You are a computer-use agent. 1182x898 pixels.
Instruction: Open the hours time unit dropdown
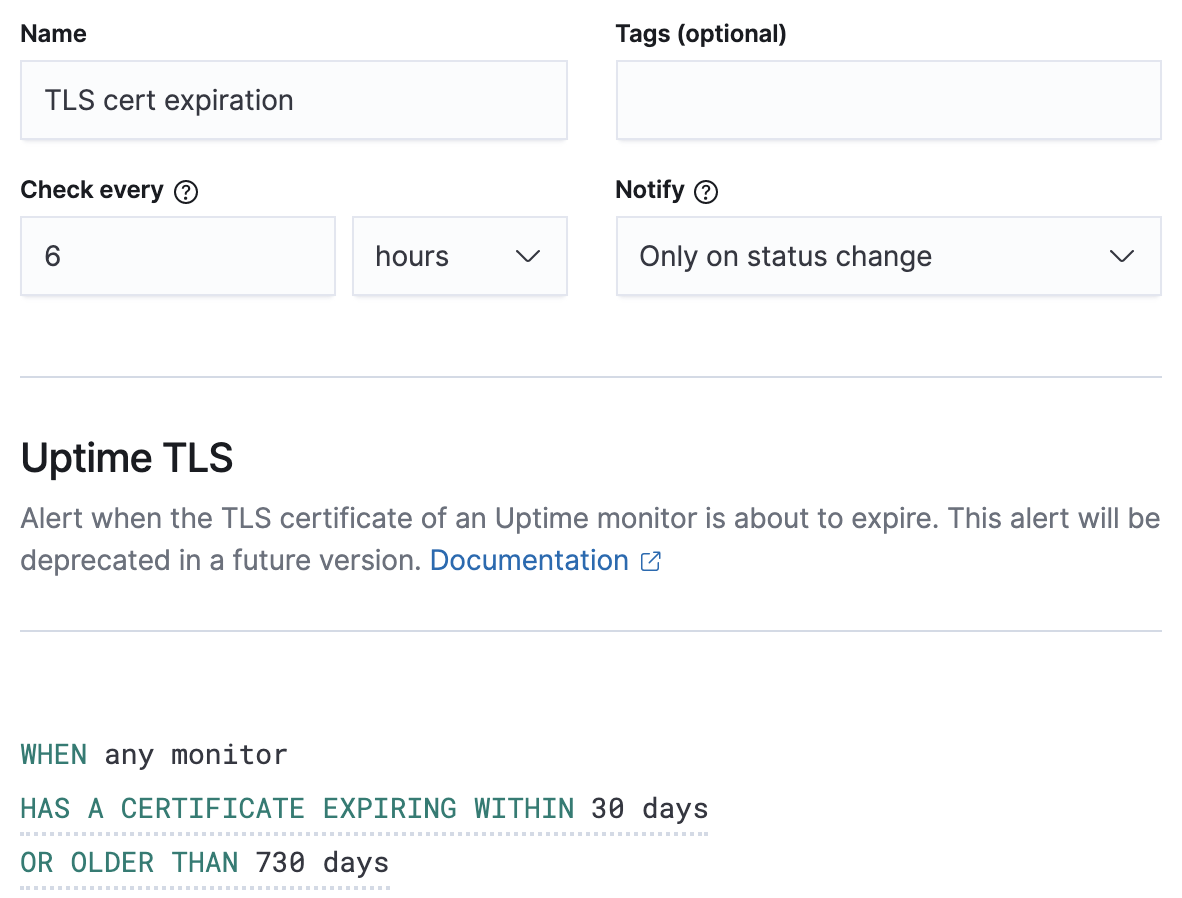click(459, 257)
